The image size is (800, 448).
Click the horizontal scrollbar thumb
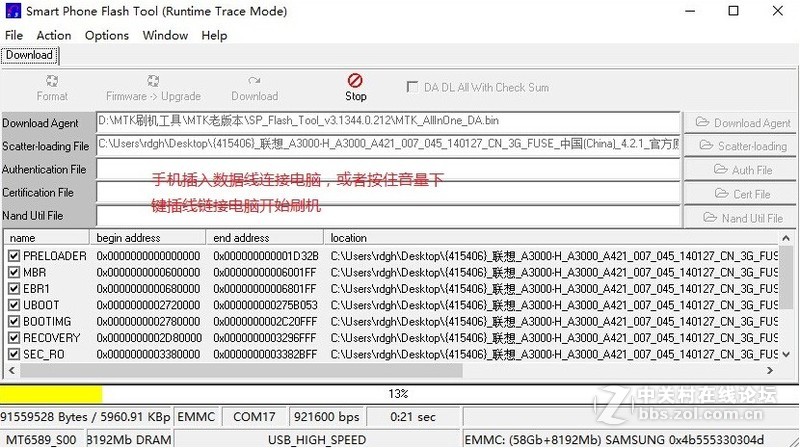click(241, 370)
